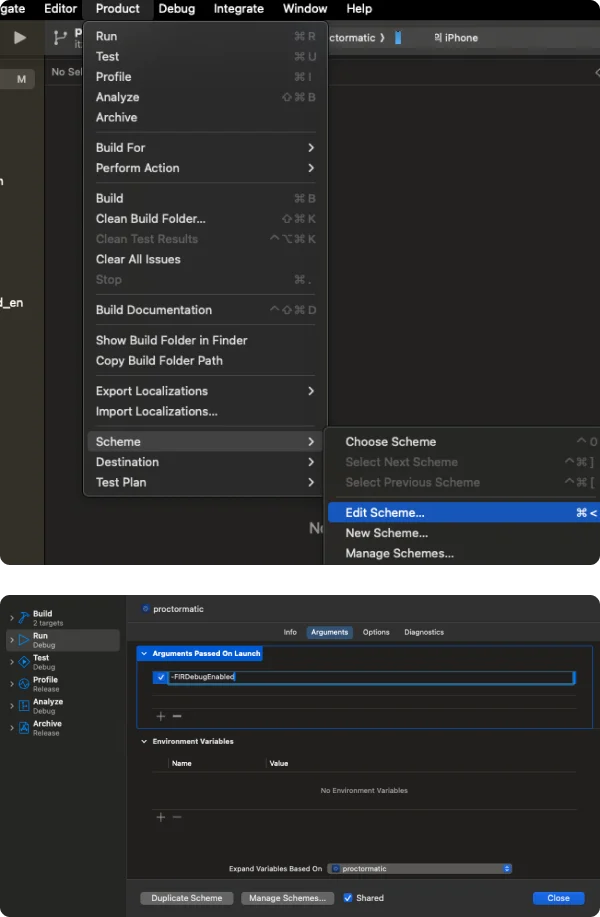This screenshot has height=917, width=600.
Task: Click the minus button under launch arguments
Action: click(x=177, y=716)
